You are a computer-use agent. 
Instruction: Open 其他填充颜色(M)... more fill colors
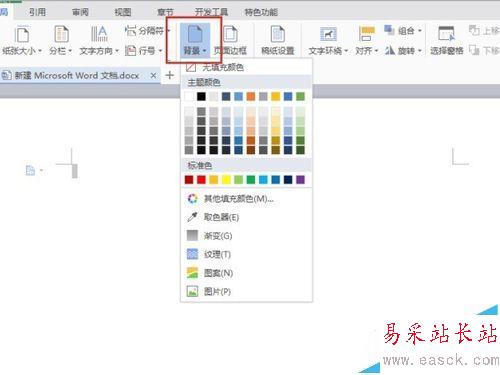[x=246, y=199]
